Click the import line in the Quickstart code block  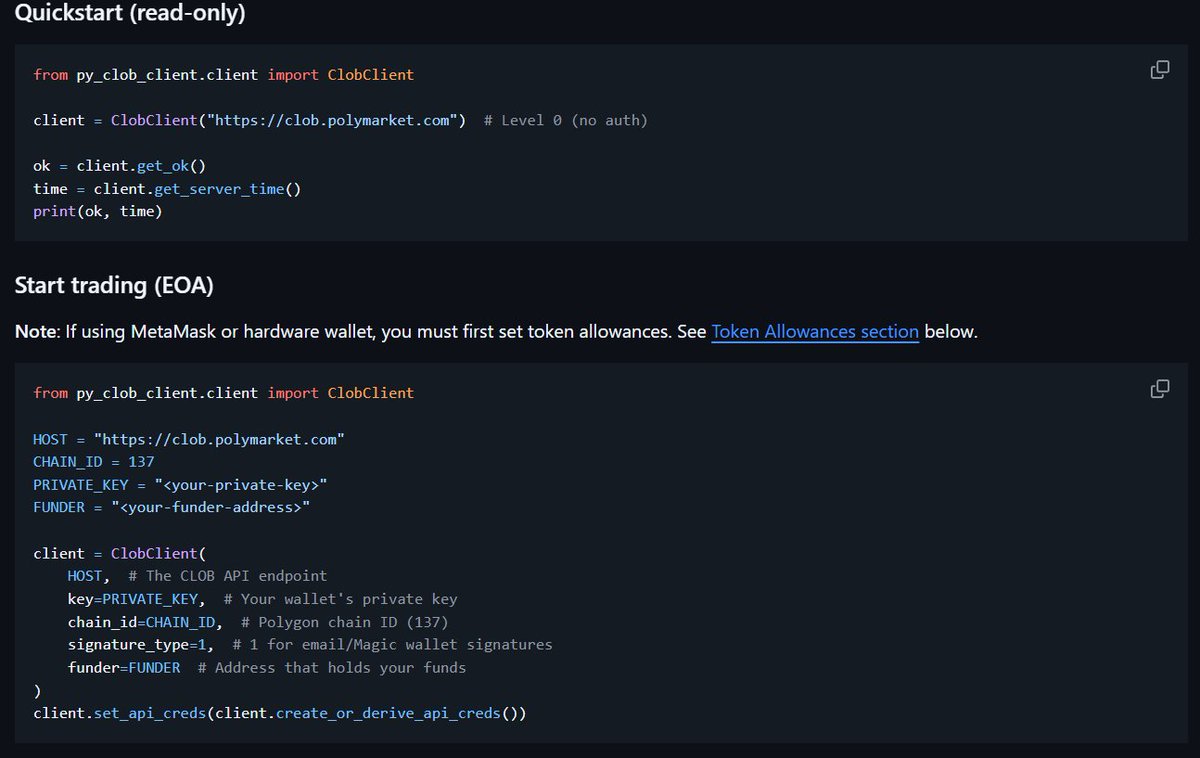coord(223,74)
